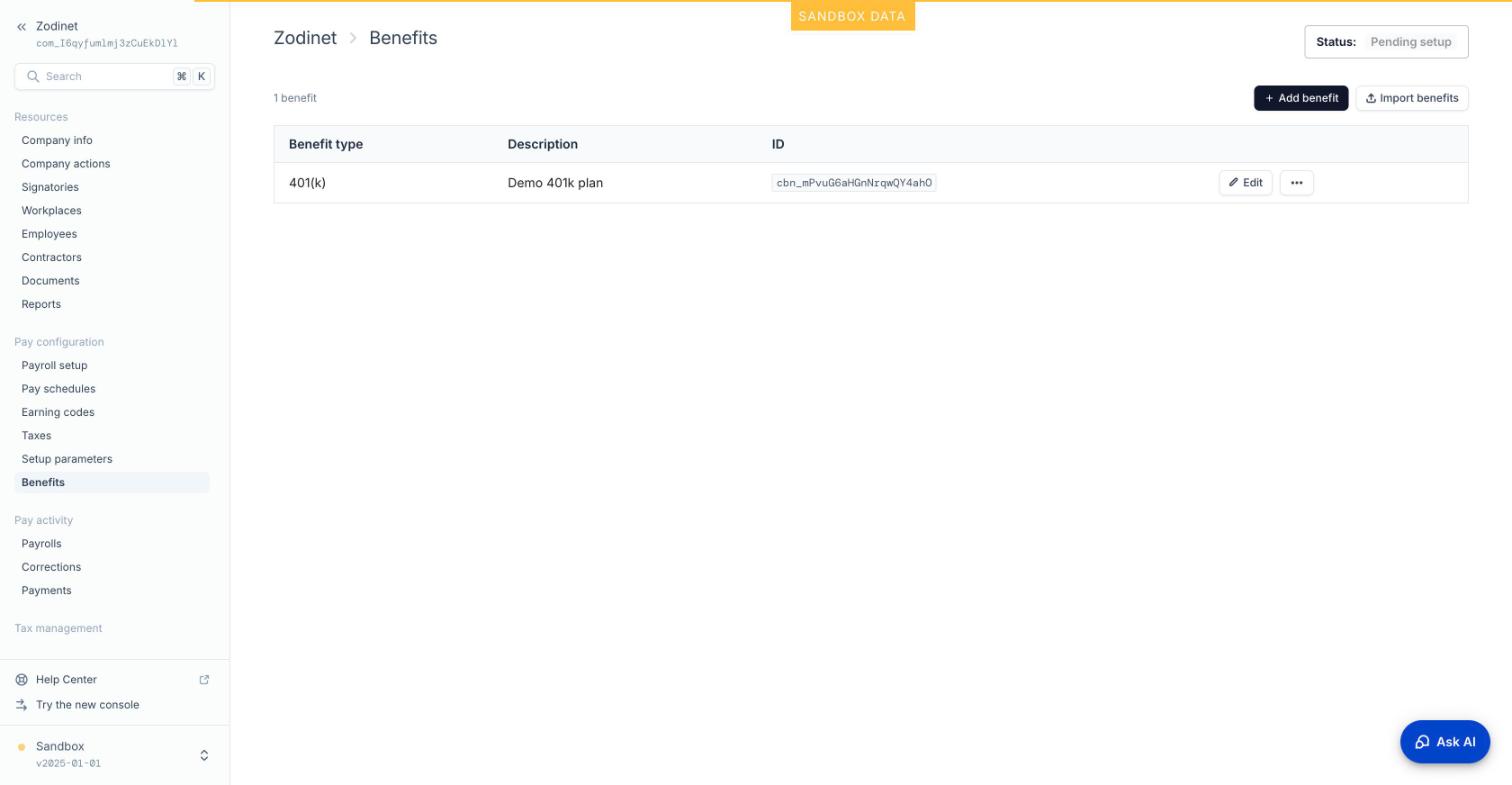
Task: Click Import benefits button
Action: 1411,98
